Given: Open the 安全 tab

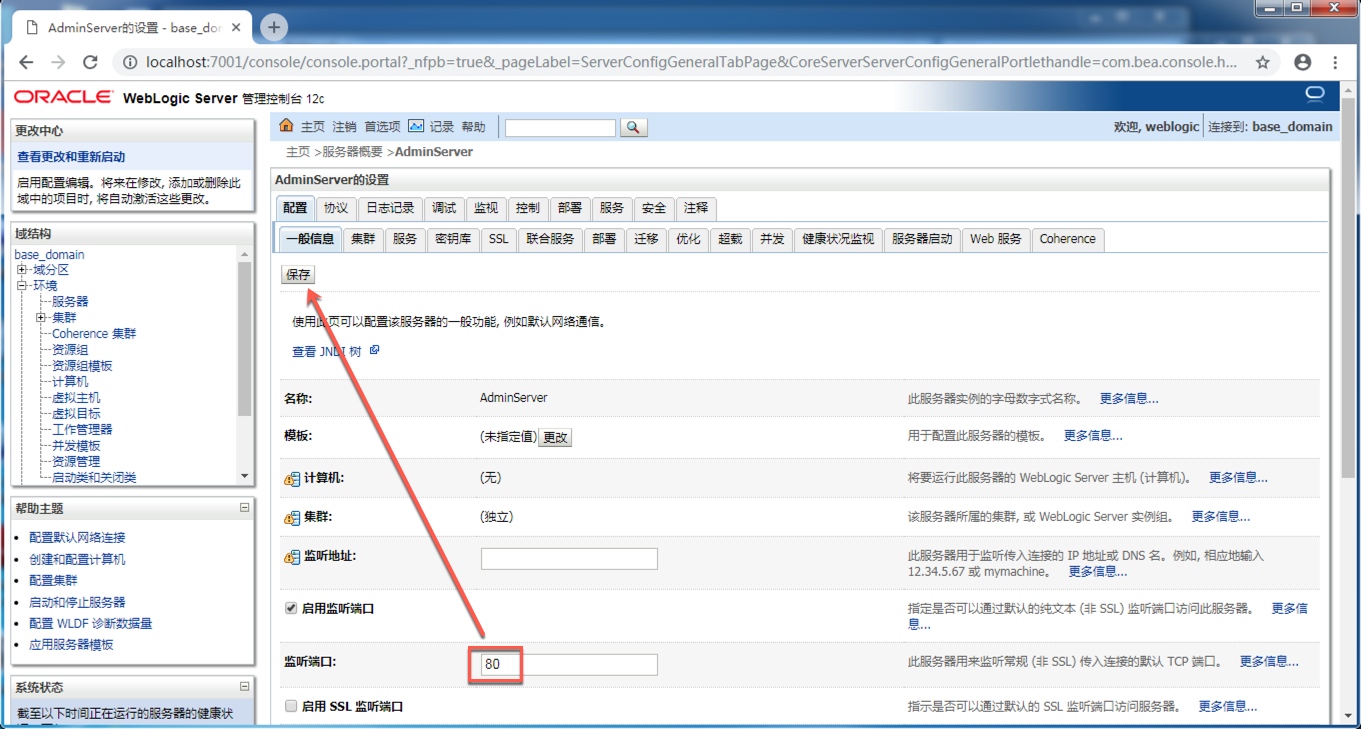Looking at the screenshot, I should (654, 208).
